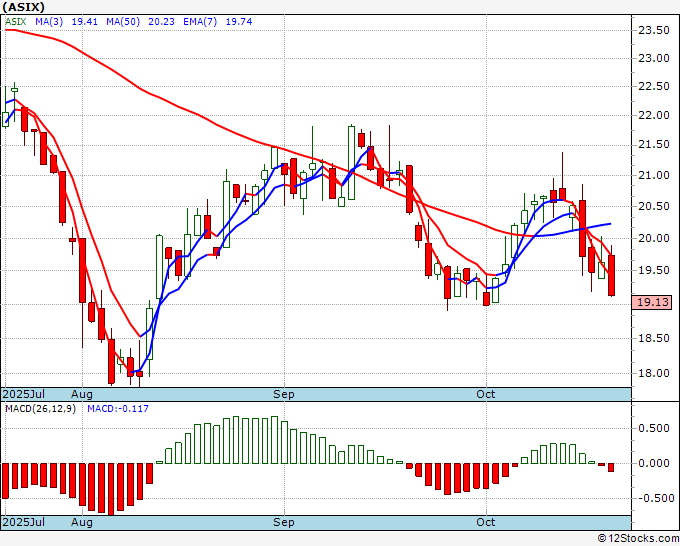Click the 22.50 price axis label
680x546 pixels.
pos(654,86)
